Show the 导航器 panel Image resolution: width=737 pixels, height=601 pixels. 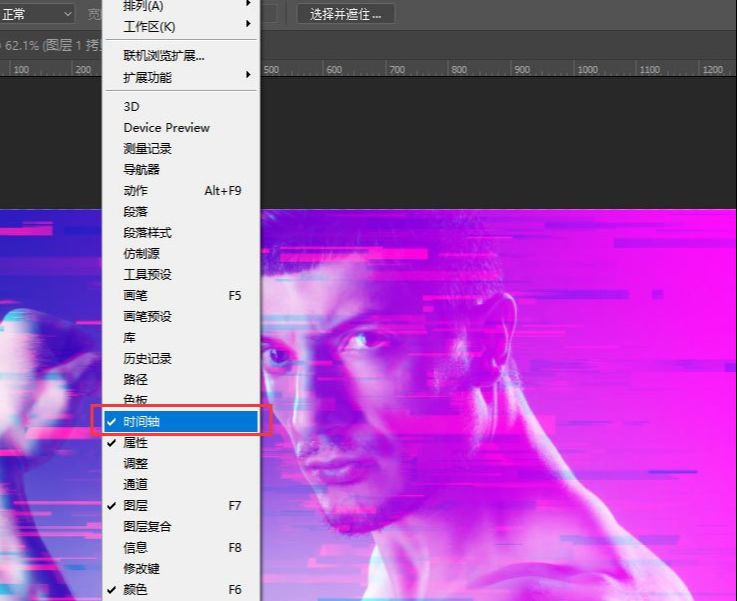[181, 169]
